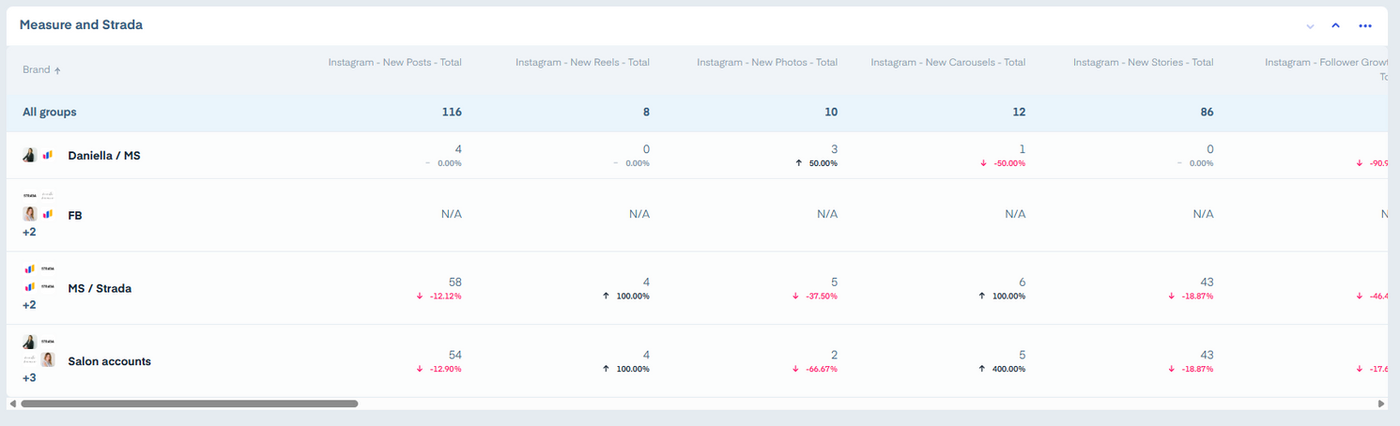Viewport: 1400px width, 426px height.
Task: Open the three-dots widget options menu
Action: pos(1365,25)
